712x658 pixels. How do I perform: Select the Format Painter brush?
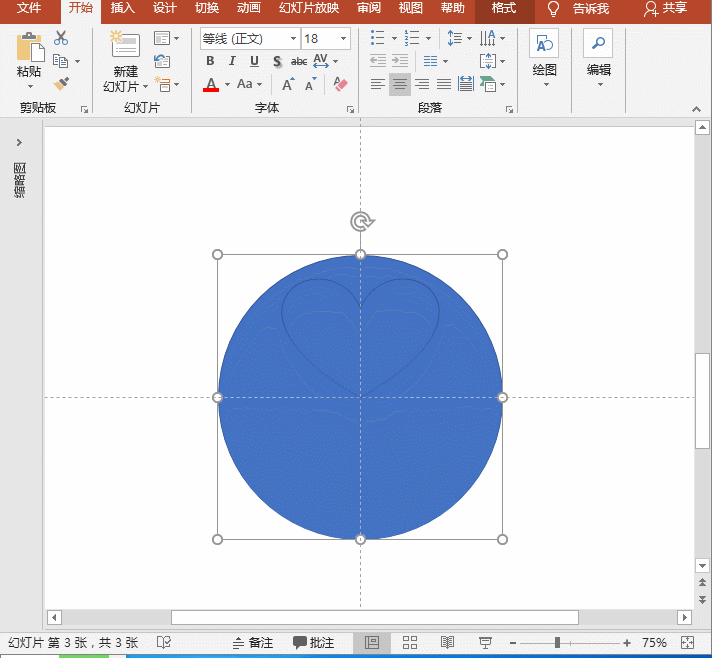click(x=61, y=83)
